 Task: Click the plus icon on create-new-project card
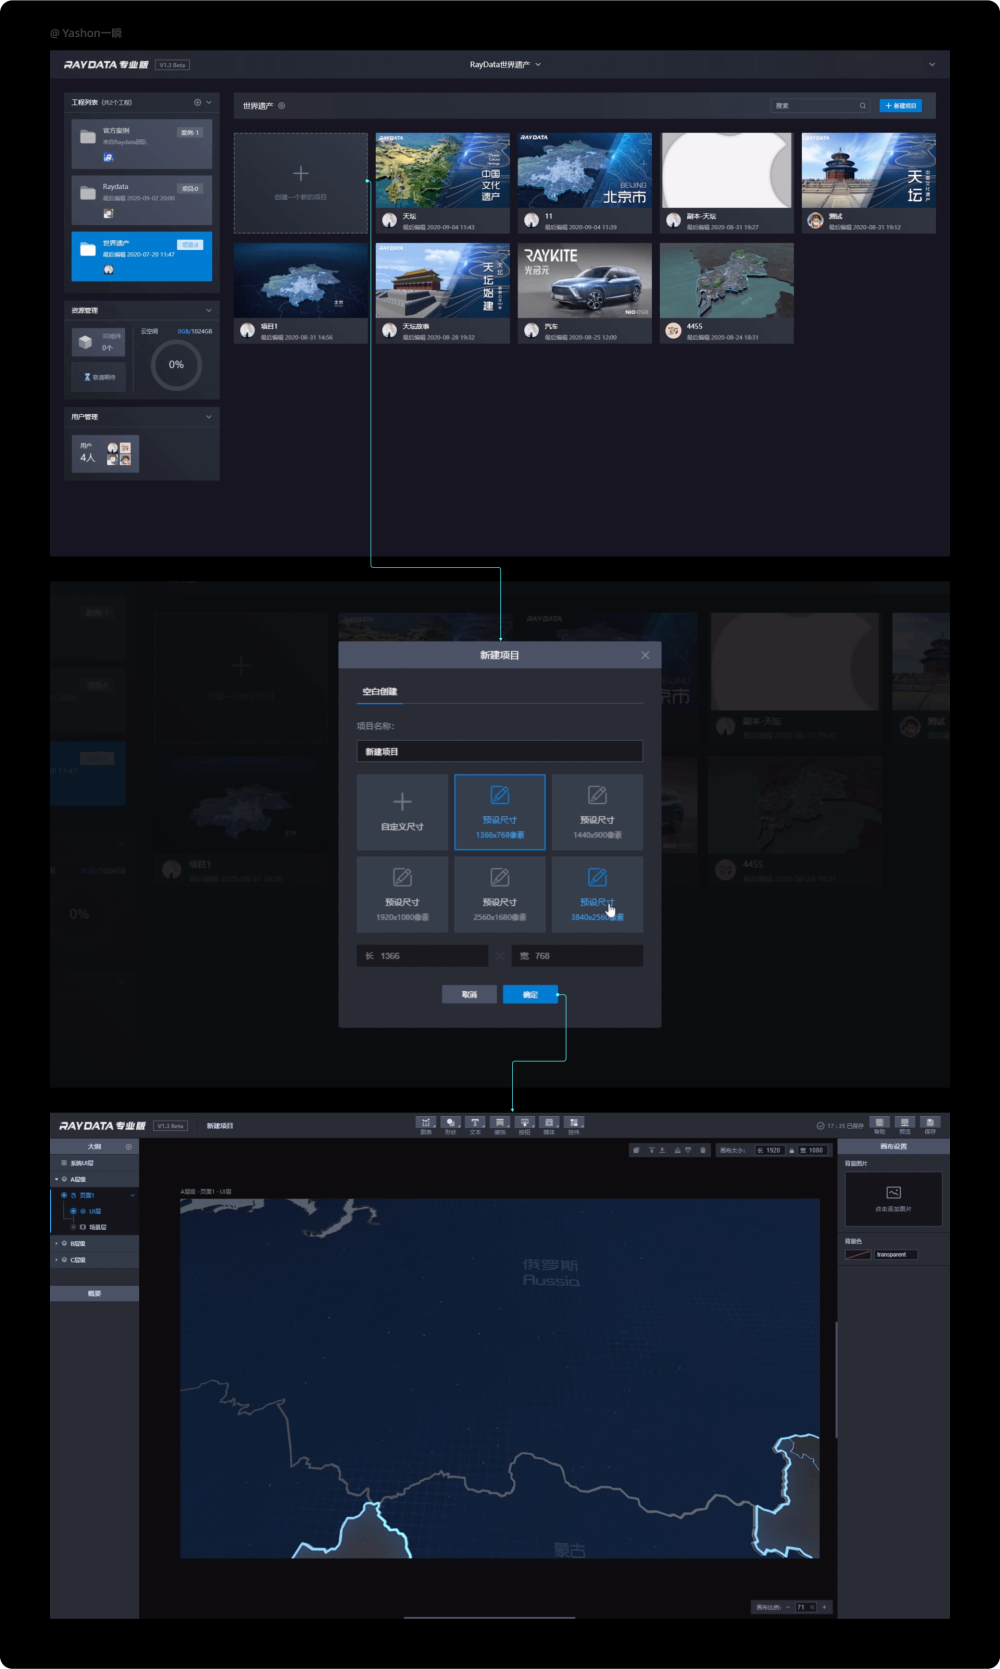[x=301, y=173]
